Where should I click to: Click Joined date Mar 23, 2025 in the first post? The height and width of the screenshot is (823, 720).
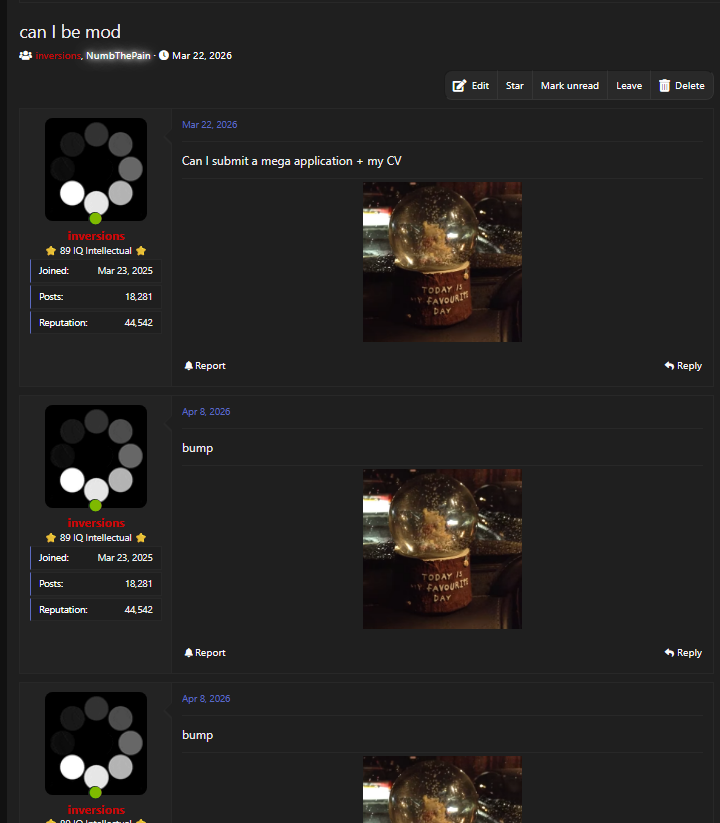[x=125, y=271]
